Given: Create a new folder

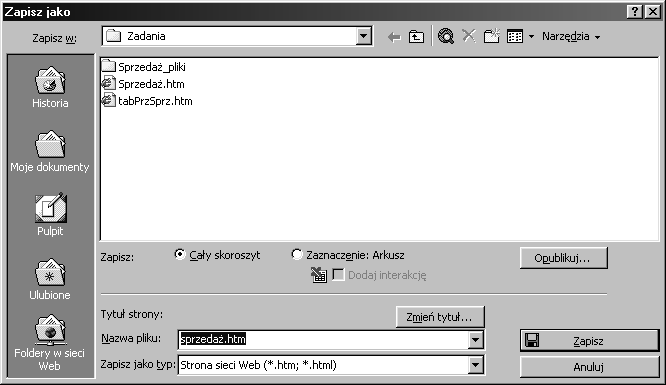Looking at the screenshot, I should click(x=491, y=37).
